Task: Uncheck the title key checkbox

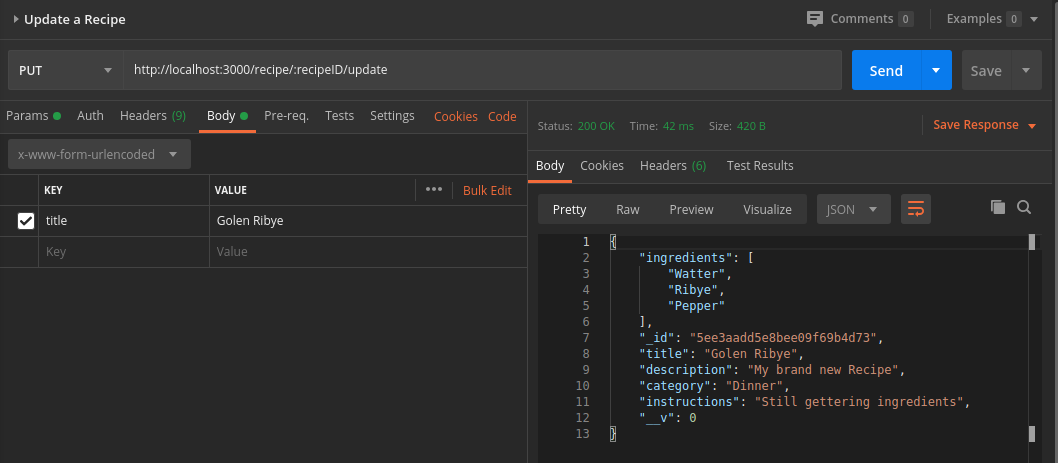Action: (26, 221)
